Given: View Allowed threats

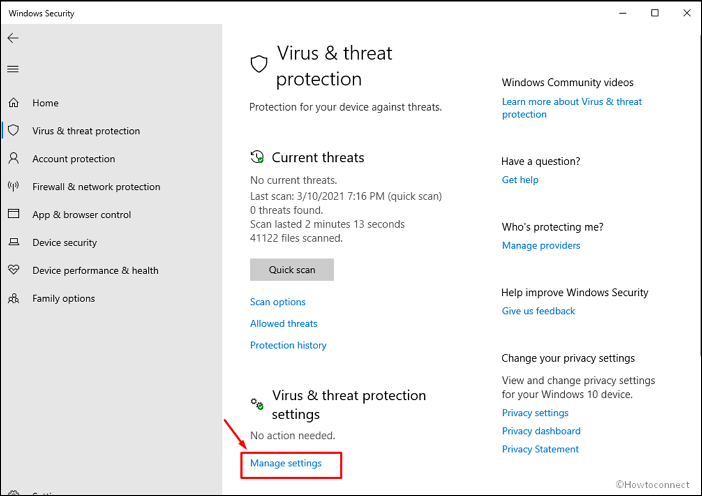Looking at the screenshot, I should click(x=283, y=323).
